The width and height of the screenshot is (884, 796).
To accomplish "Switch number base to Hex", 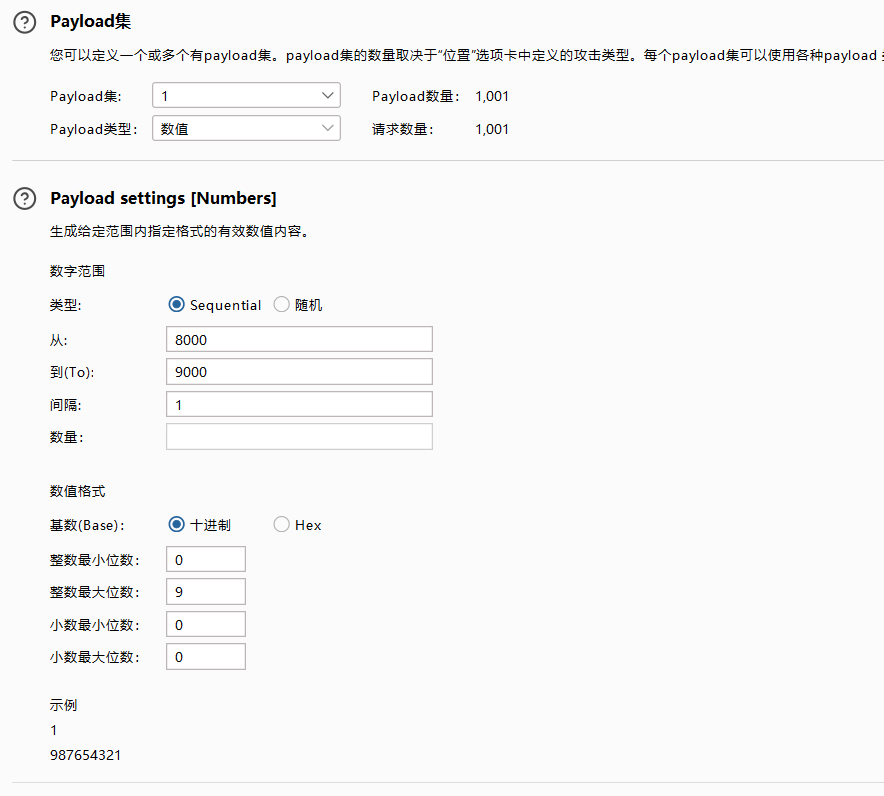I will (282, 525).
